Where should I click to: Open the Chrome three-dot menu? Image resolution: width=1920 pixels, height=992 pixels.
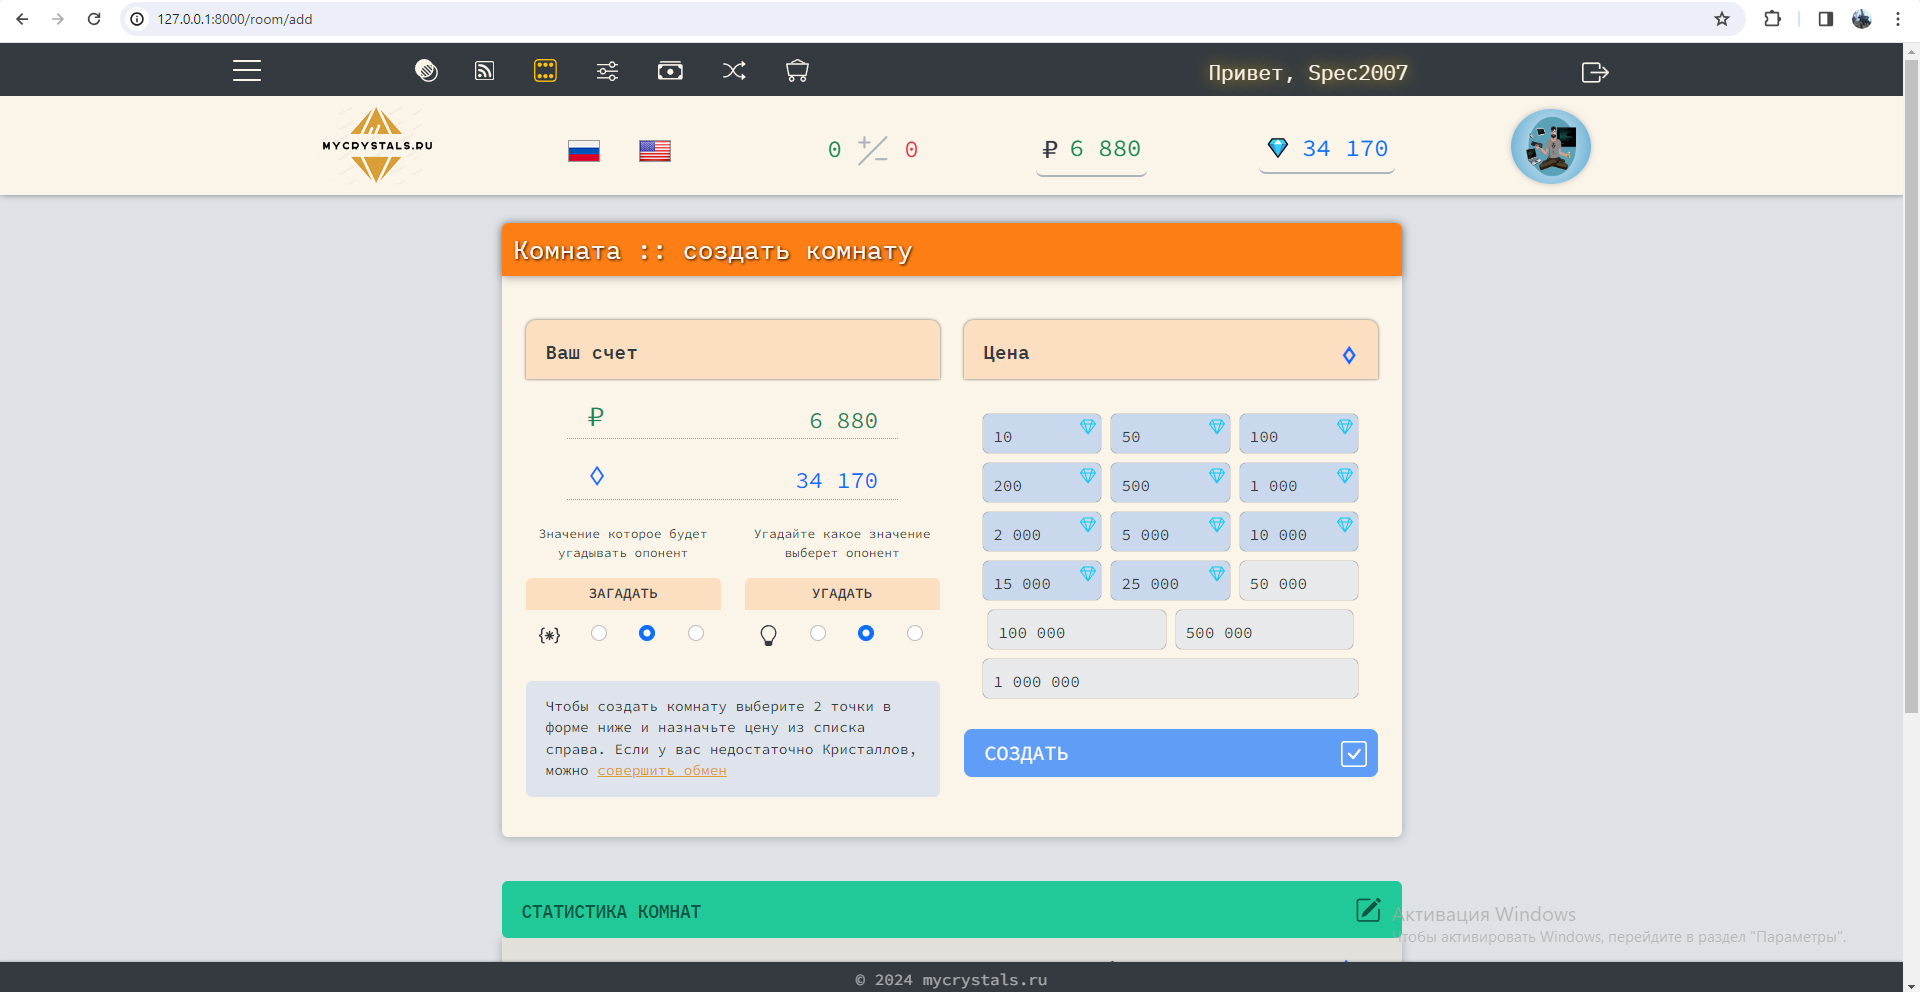pos(1898,19)
